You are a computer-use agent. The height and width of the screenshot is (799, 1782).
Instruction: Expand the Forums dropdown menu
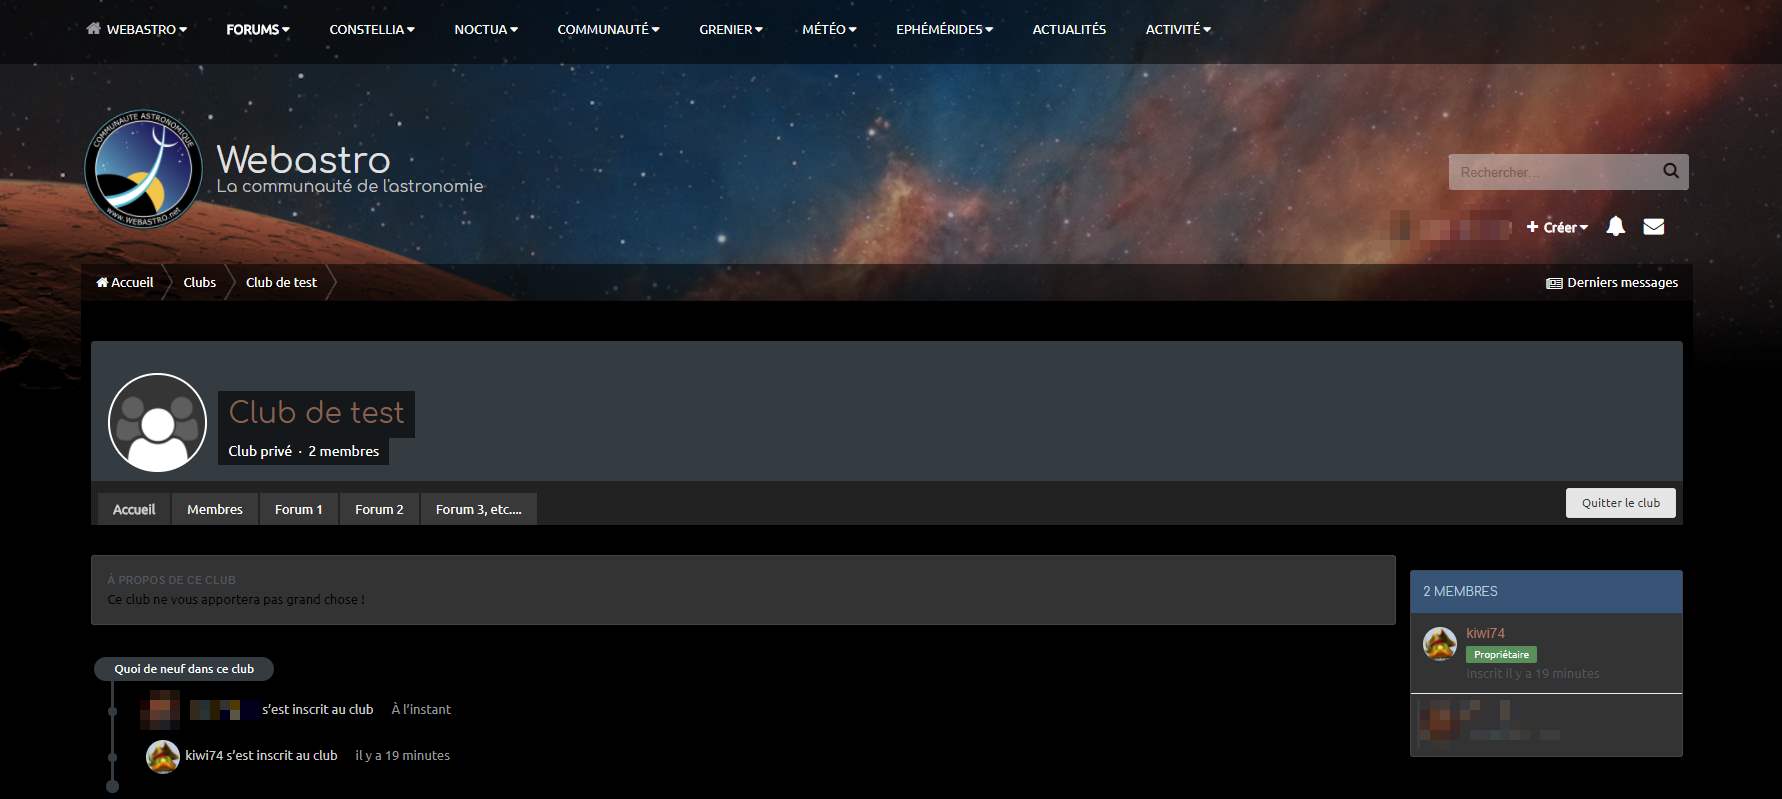coord(258,30)
